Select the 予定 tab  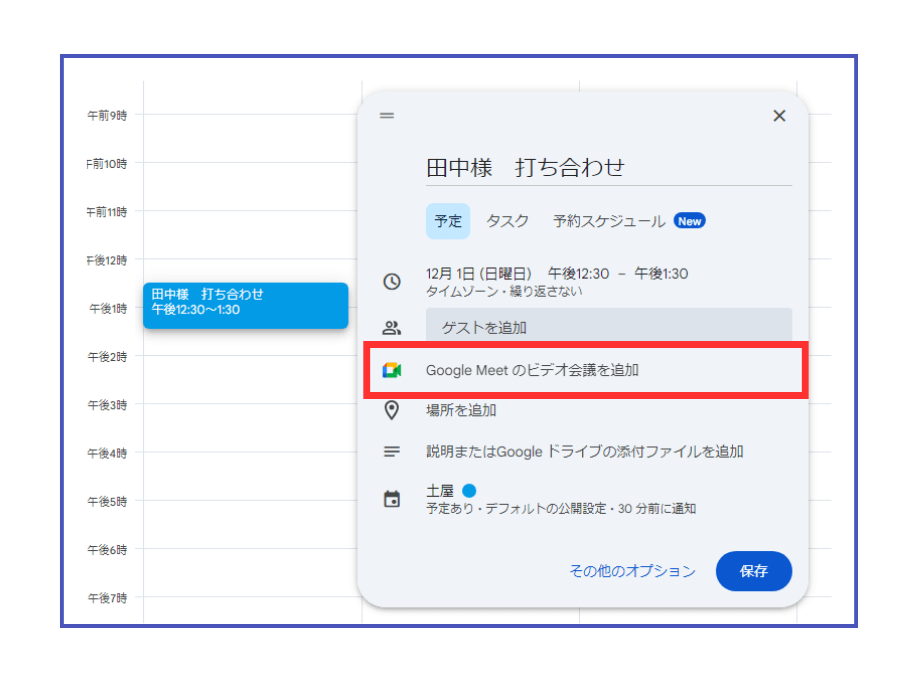[x=448, y=221]
